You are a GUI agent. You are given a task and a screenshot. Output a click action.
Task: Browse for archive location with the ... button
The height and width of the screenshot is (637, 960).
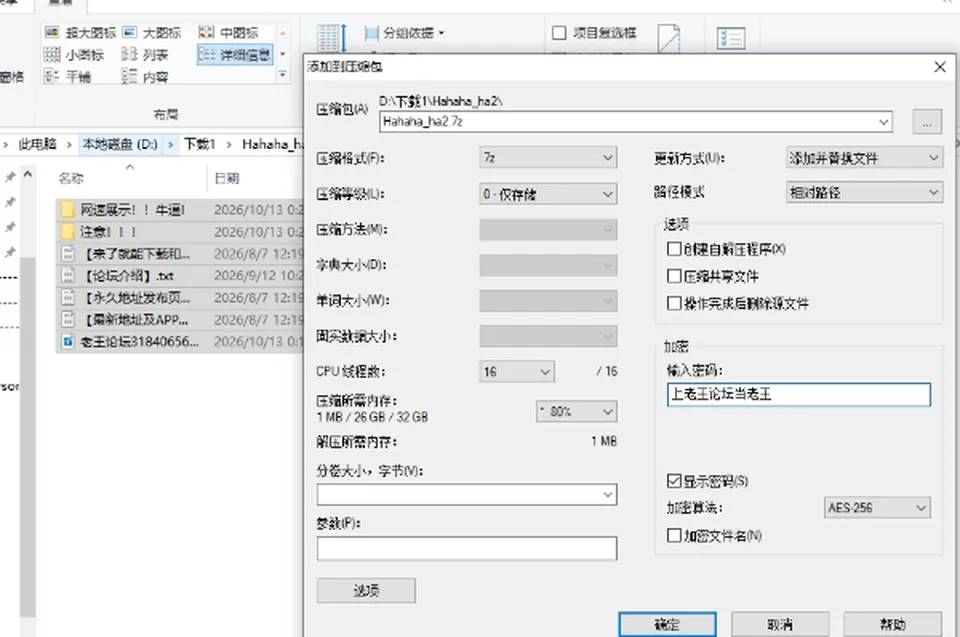click(927, 121)
